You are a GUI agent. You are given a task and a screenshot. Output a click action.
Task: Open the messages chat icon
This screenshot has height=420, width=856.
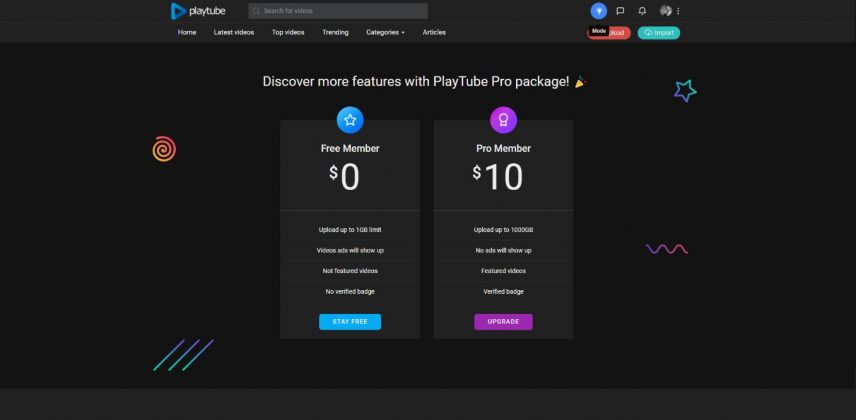pyautogui.click(x=620, y=11)
